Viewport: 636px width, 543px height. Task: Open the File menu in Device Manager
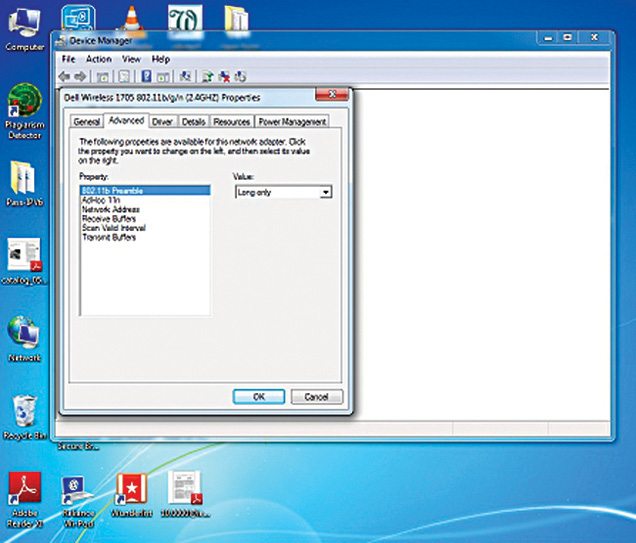tap(69, 59)
